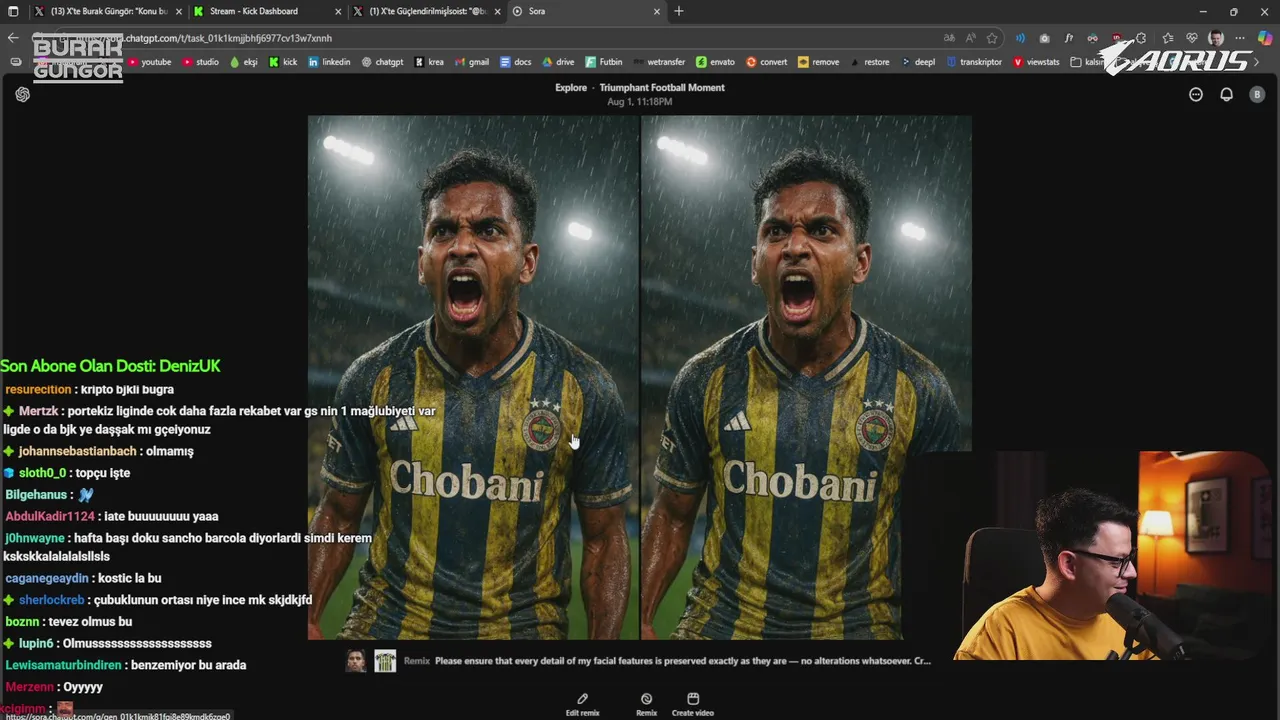The height and width of the screenshot is (720, 1280).
Task: Open the favorites list icon in toolbar
Action: tap(1166, 38)
